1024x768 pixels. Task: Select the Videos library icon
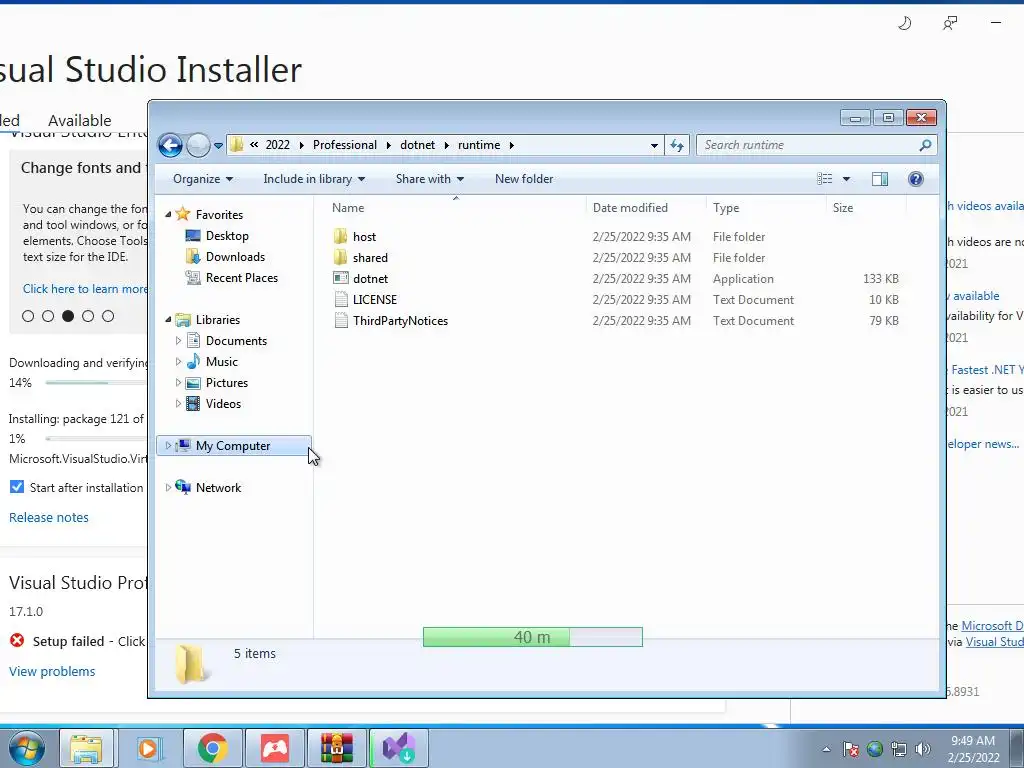193,404
